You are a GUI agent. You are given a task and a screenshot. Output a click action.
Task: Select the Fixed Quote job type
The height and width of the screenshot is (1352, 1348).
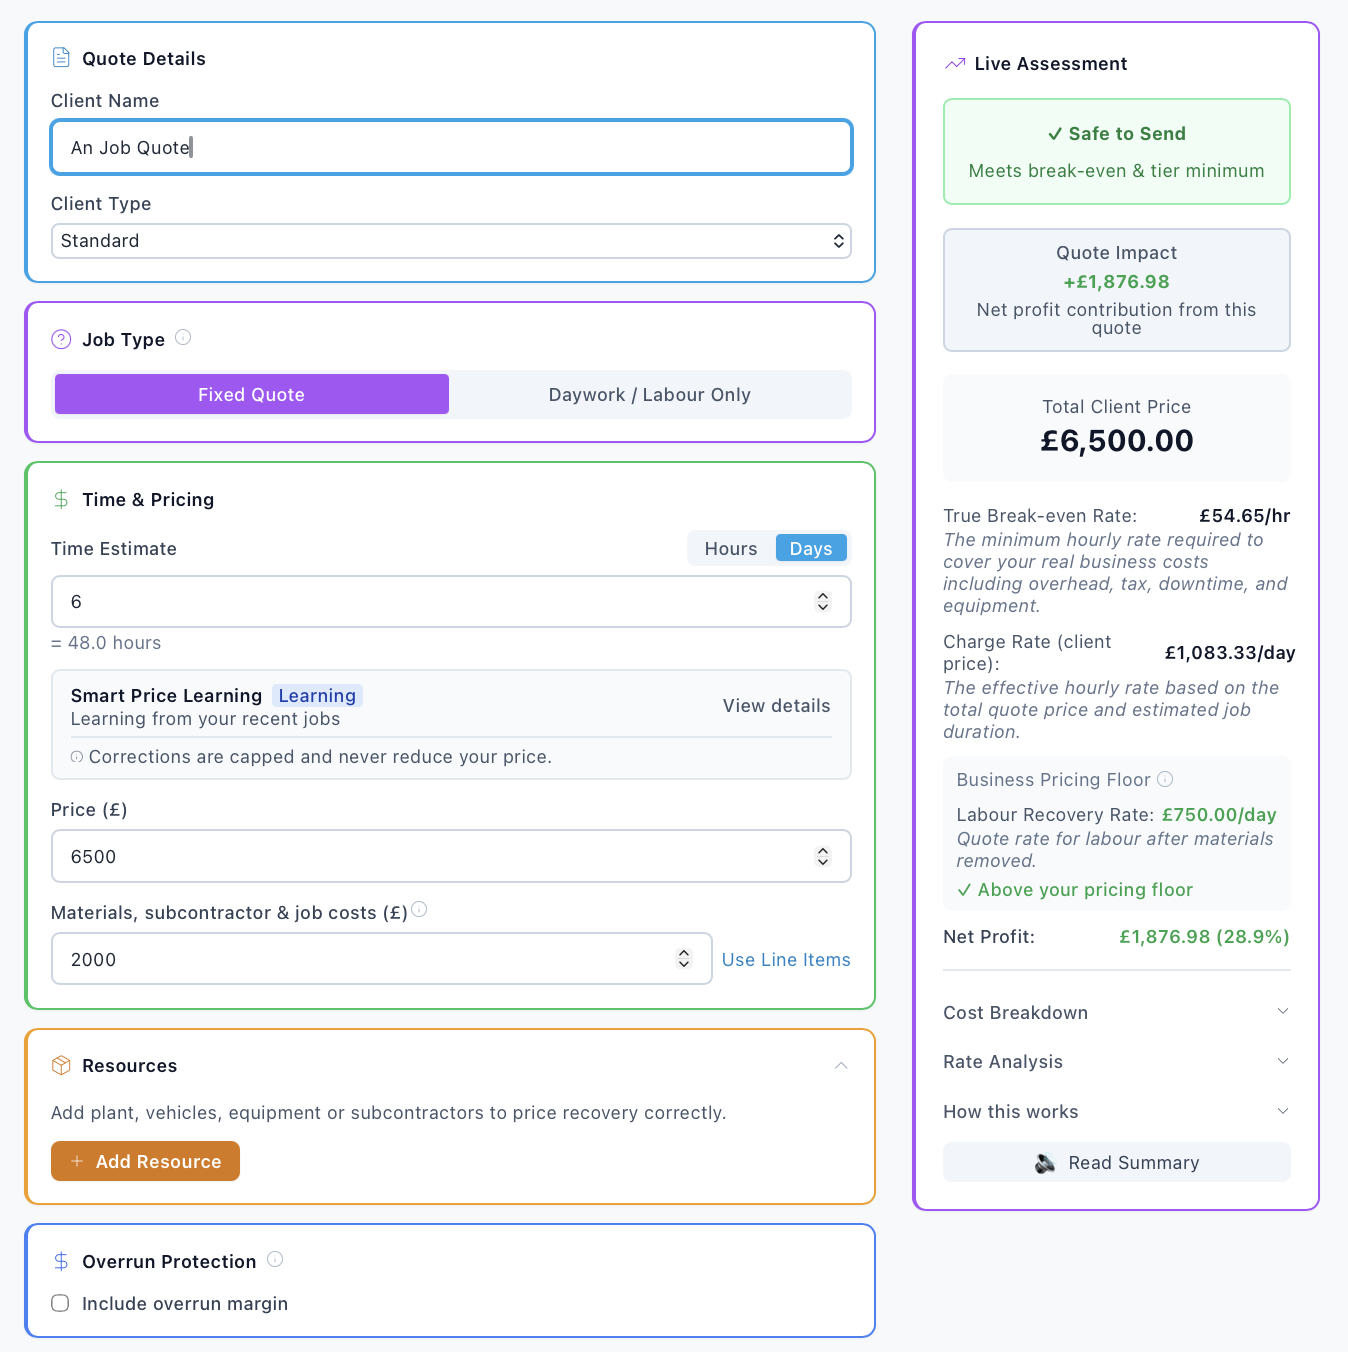pyautogui.click(x=252, y=394)
